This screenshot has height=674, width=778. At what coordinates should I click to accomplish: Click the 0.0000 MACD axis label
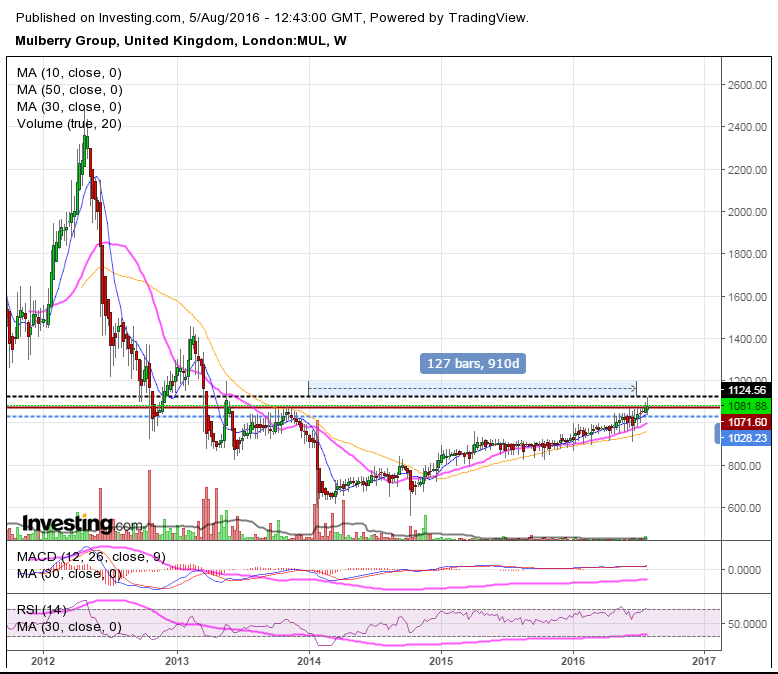[744, 570]
